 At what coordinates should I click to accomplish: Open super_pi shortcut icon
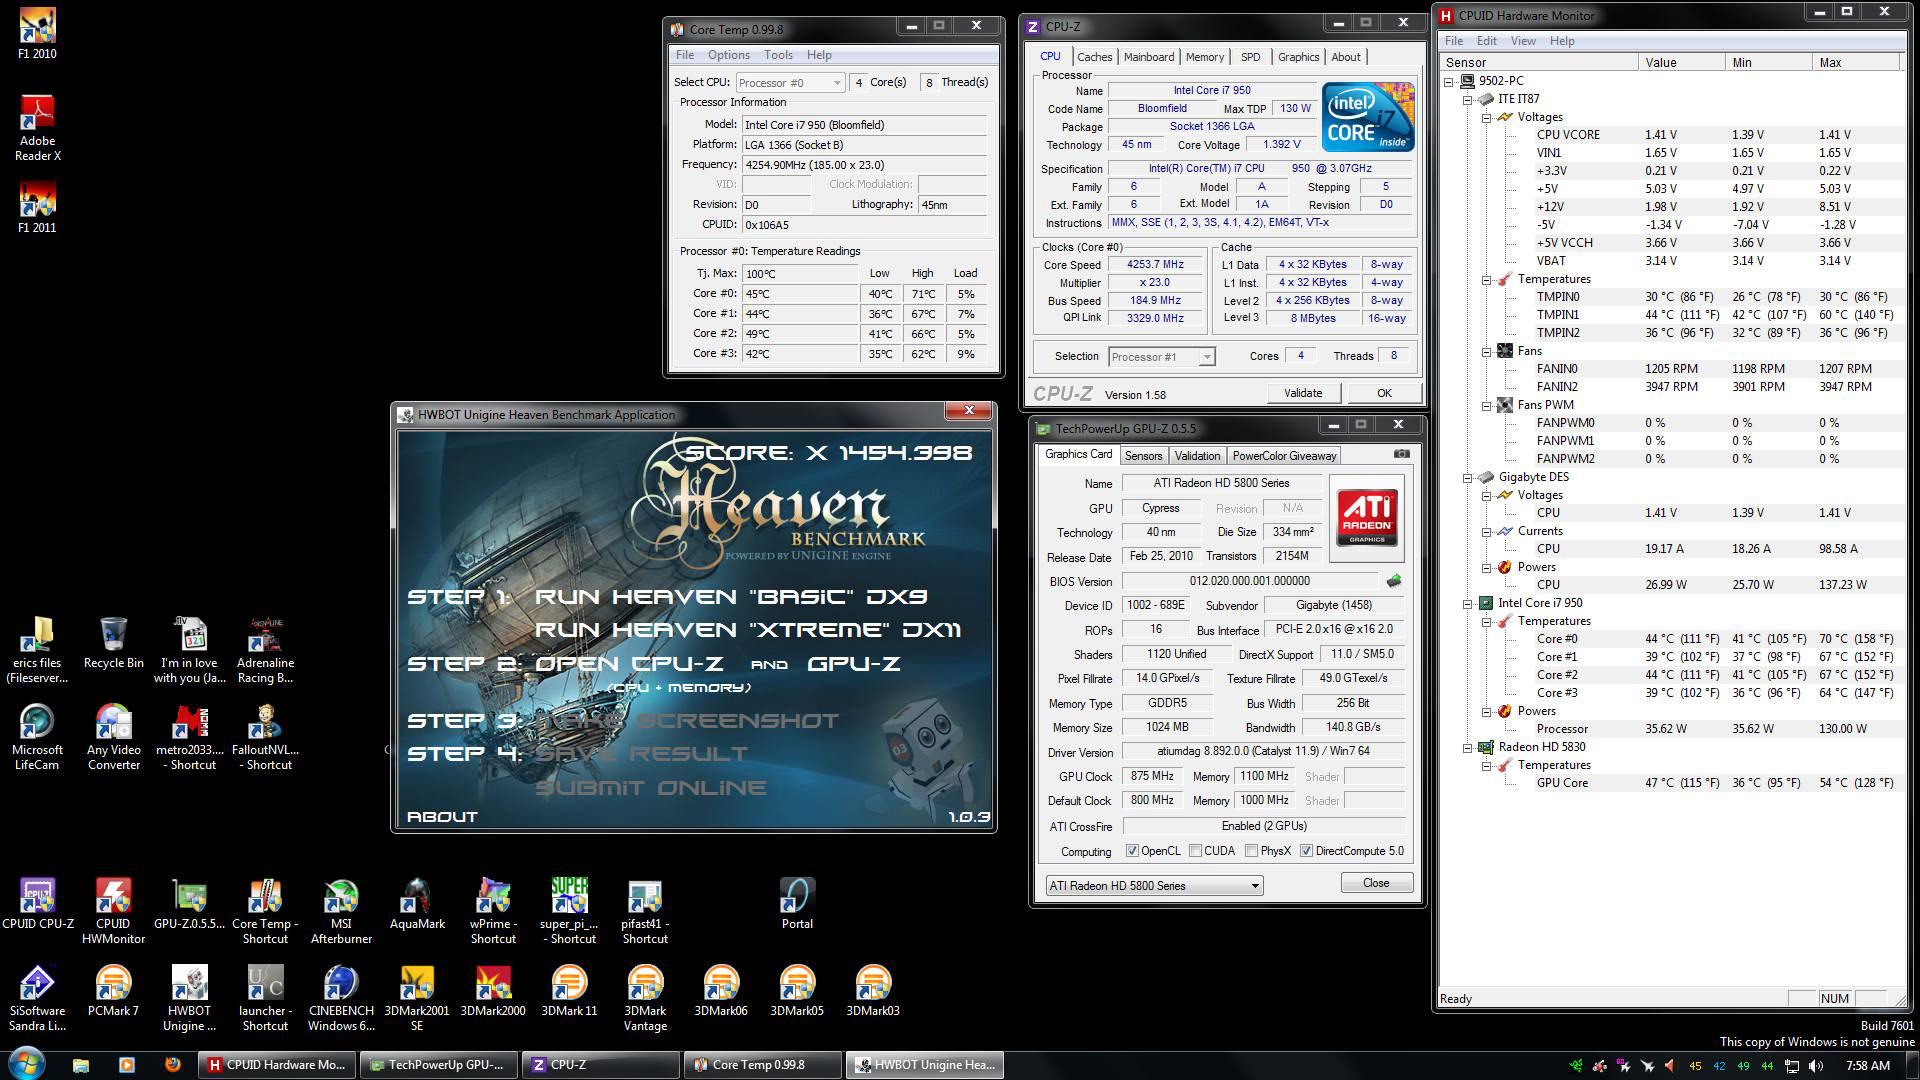pyautogui.click(x=569, y=911)
